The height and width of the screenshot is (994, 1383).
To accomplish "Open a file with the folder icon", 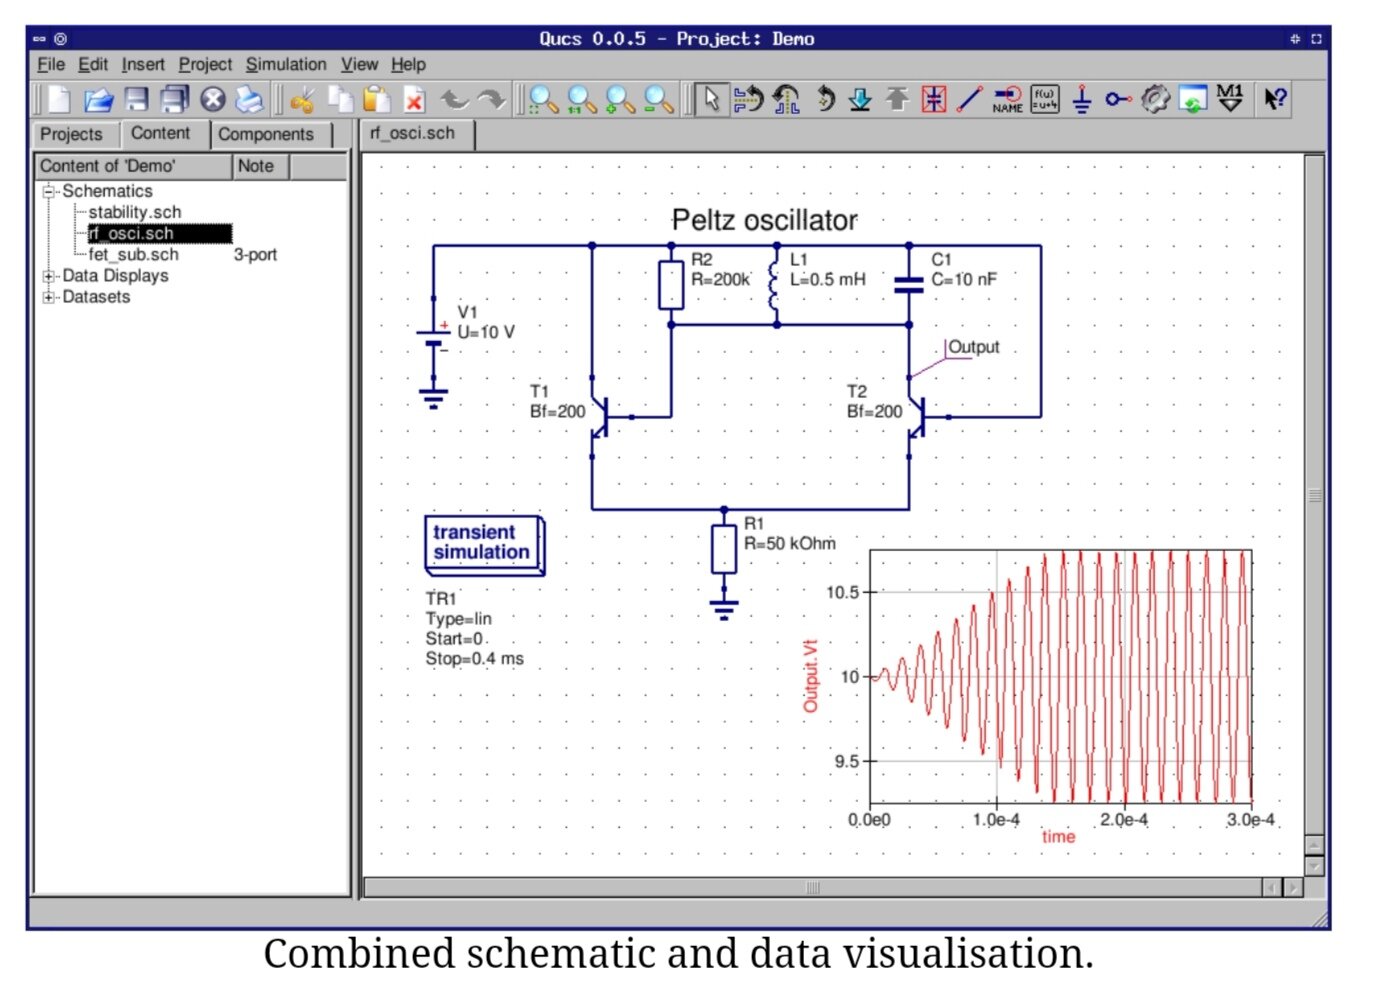I will (98, 99).
